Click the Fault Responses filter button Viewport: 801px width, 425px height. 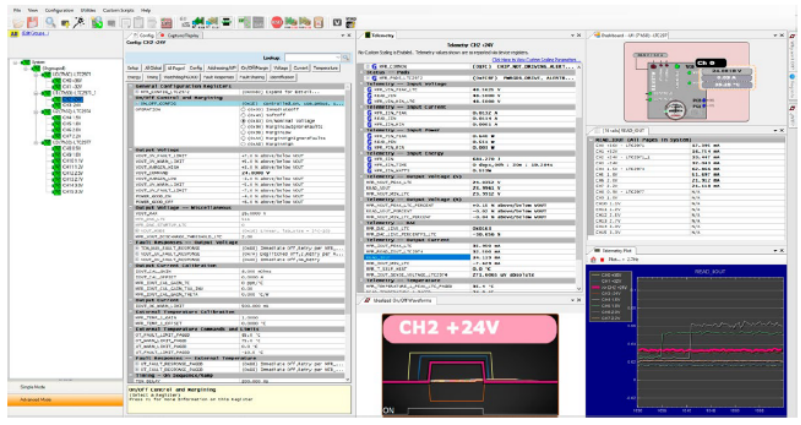coord(219,77)
